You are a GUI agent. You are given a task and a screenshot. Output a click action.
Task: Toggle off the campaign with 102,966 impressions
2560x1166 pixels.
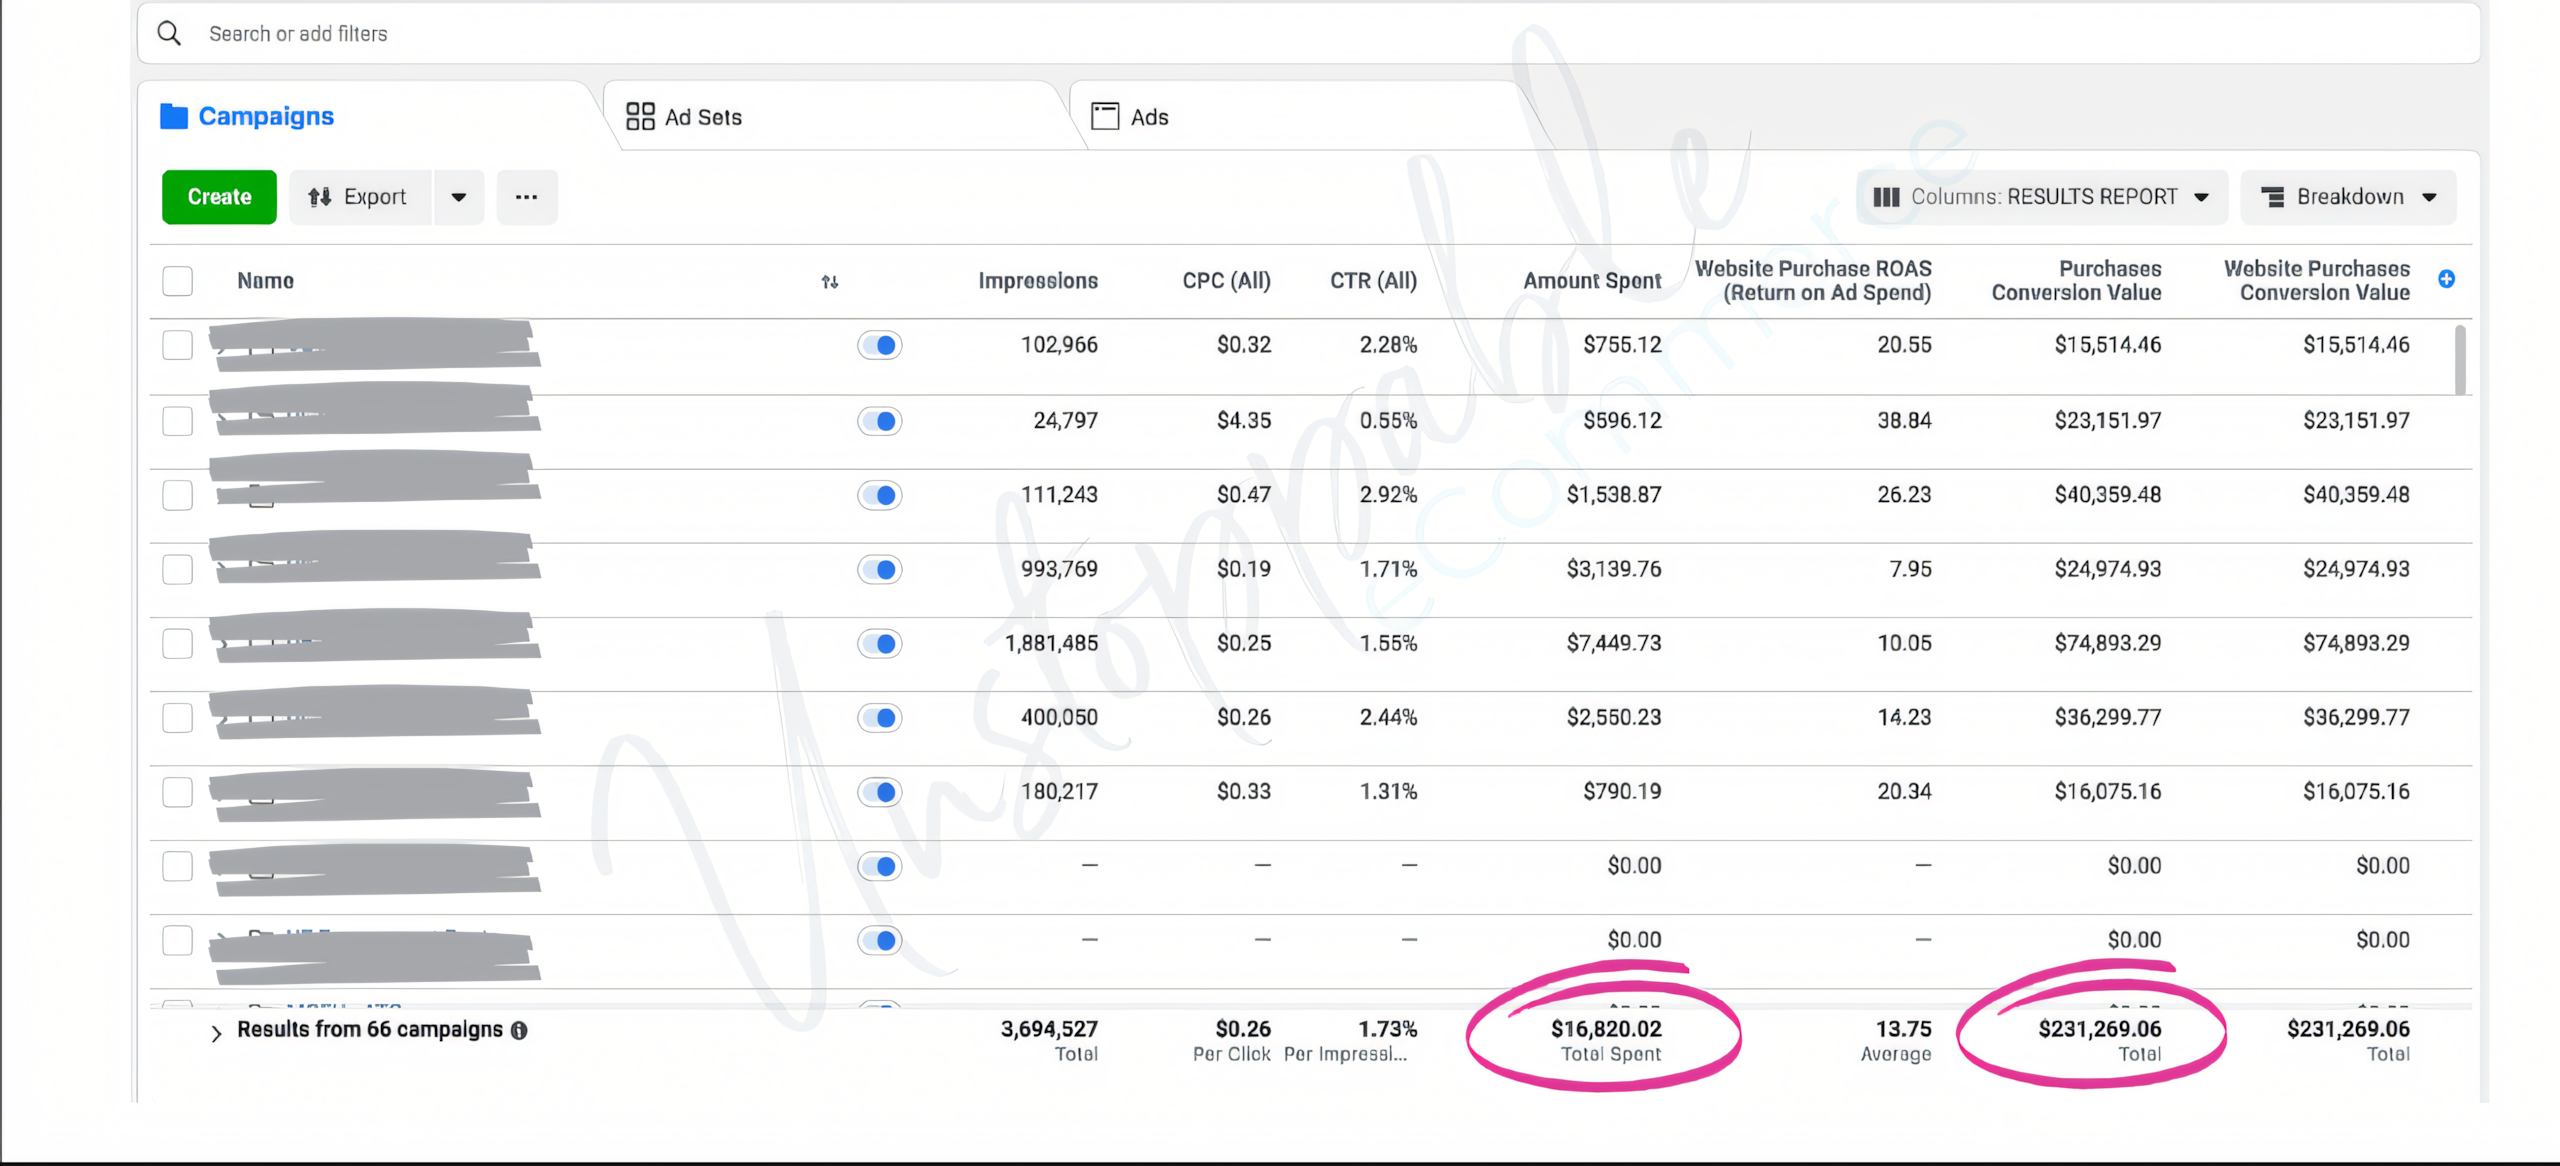point(880,346)
